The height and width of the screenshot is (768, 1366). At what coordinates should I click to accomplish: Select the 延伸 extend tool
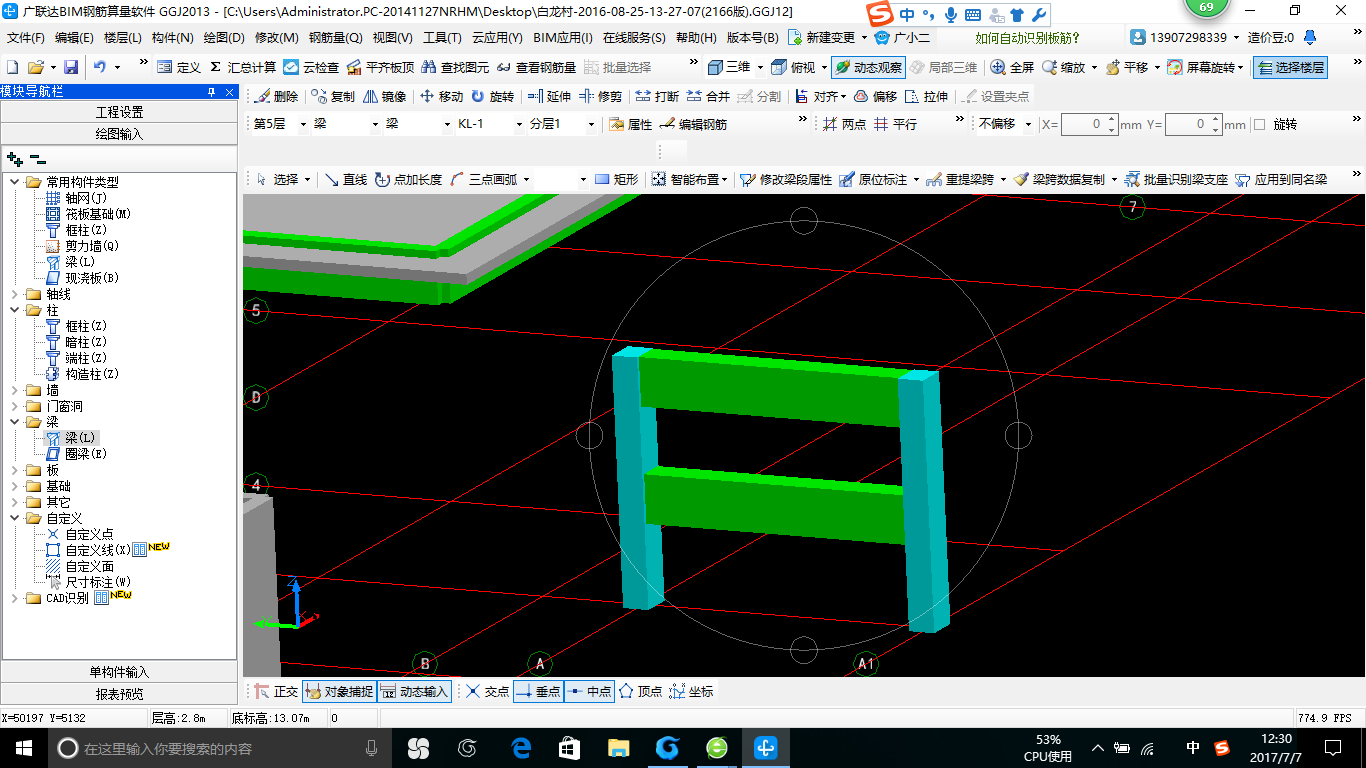click(549, 97)
